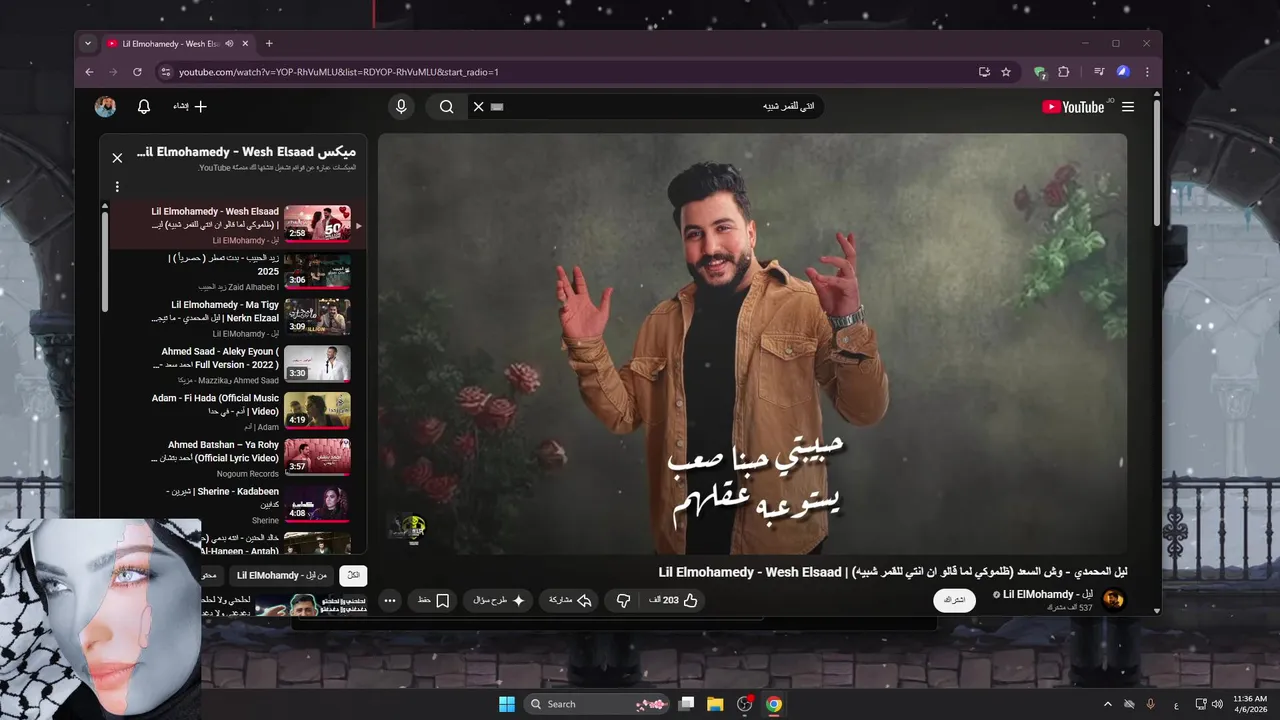Image resolution: width=1280 pixels, height=720 pixels.
Task: Click the Ask (sparkle) button
Action: point(500,601)
